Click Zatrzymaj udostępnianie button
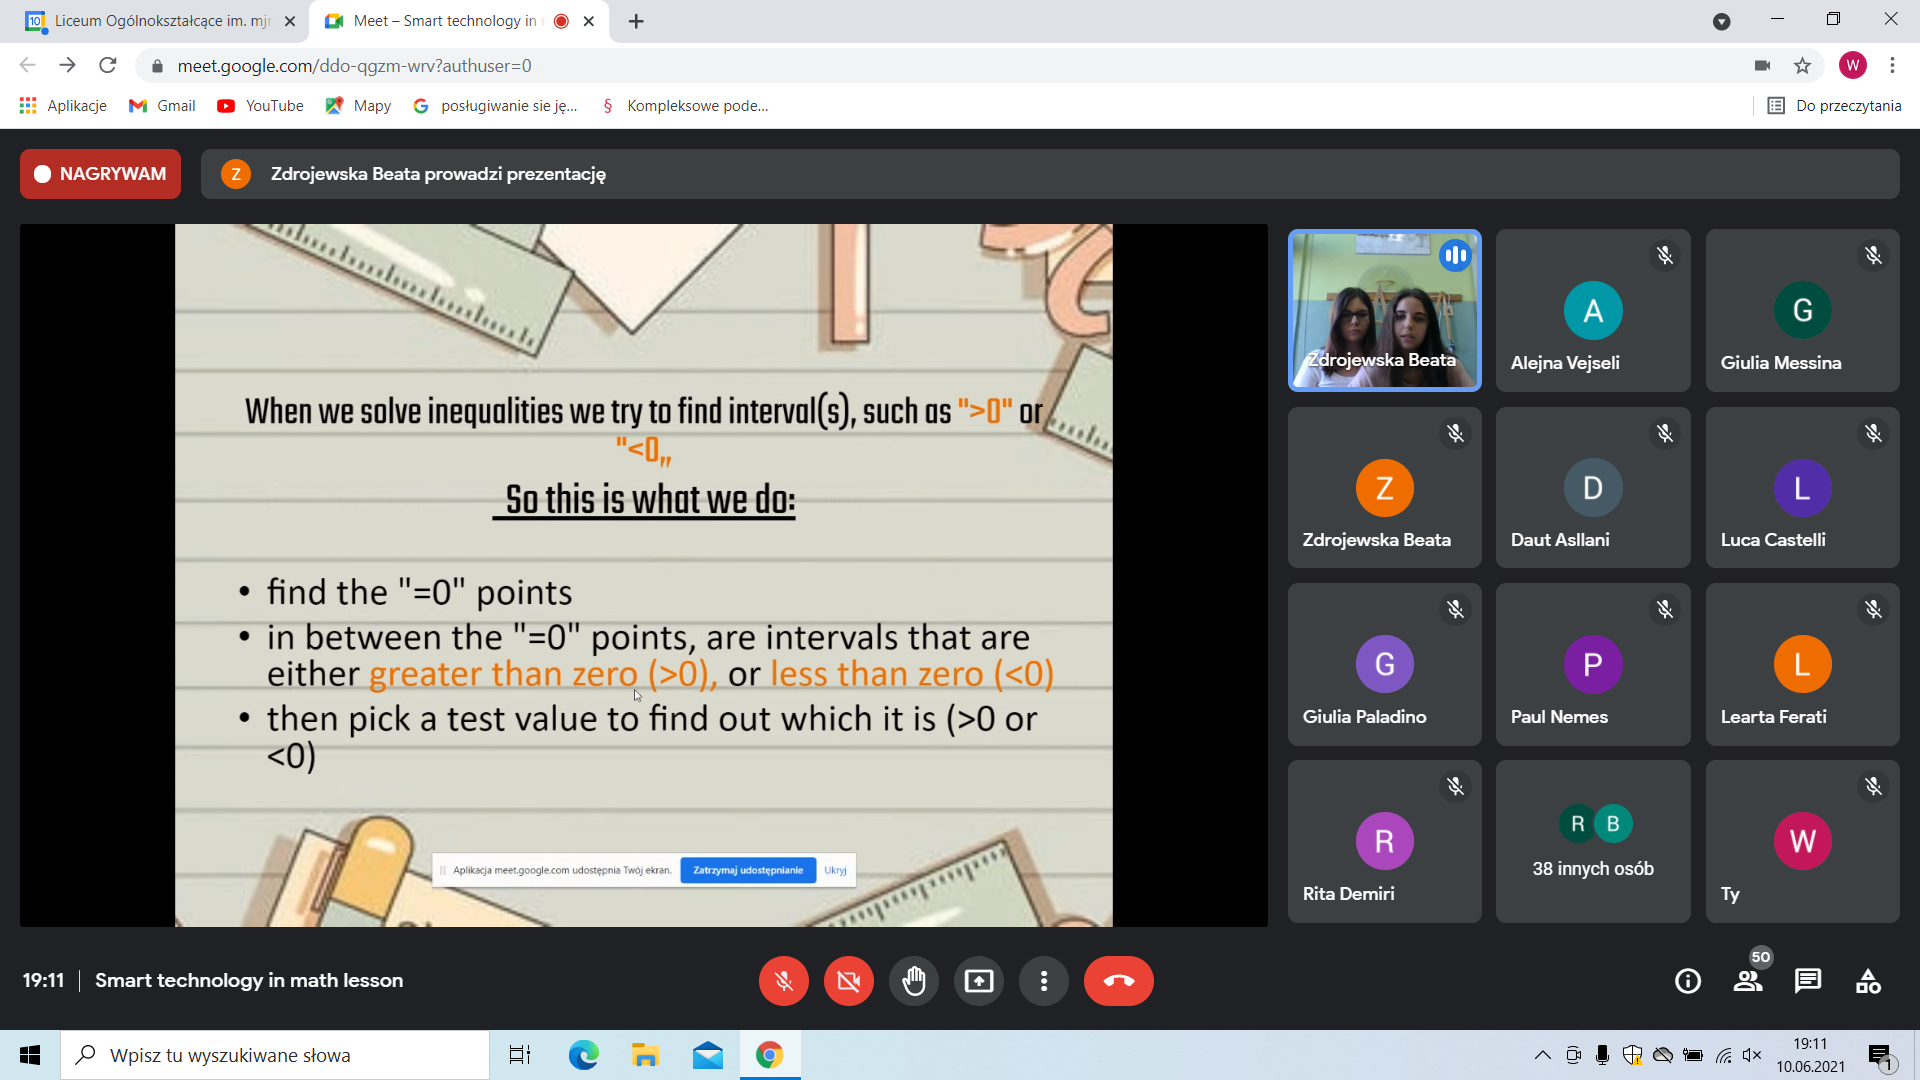 [x=748, y=870]
